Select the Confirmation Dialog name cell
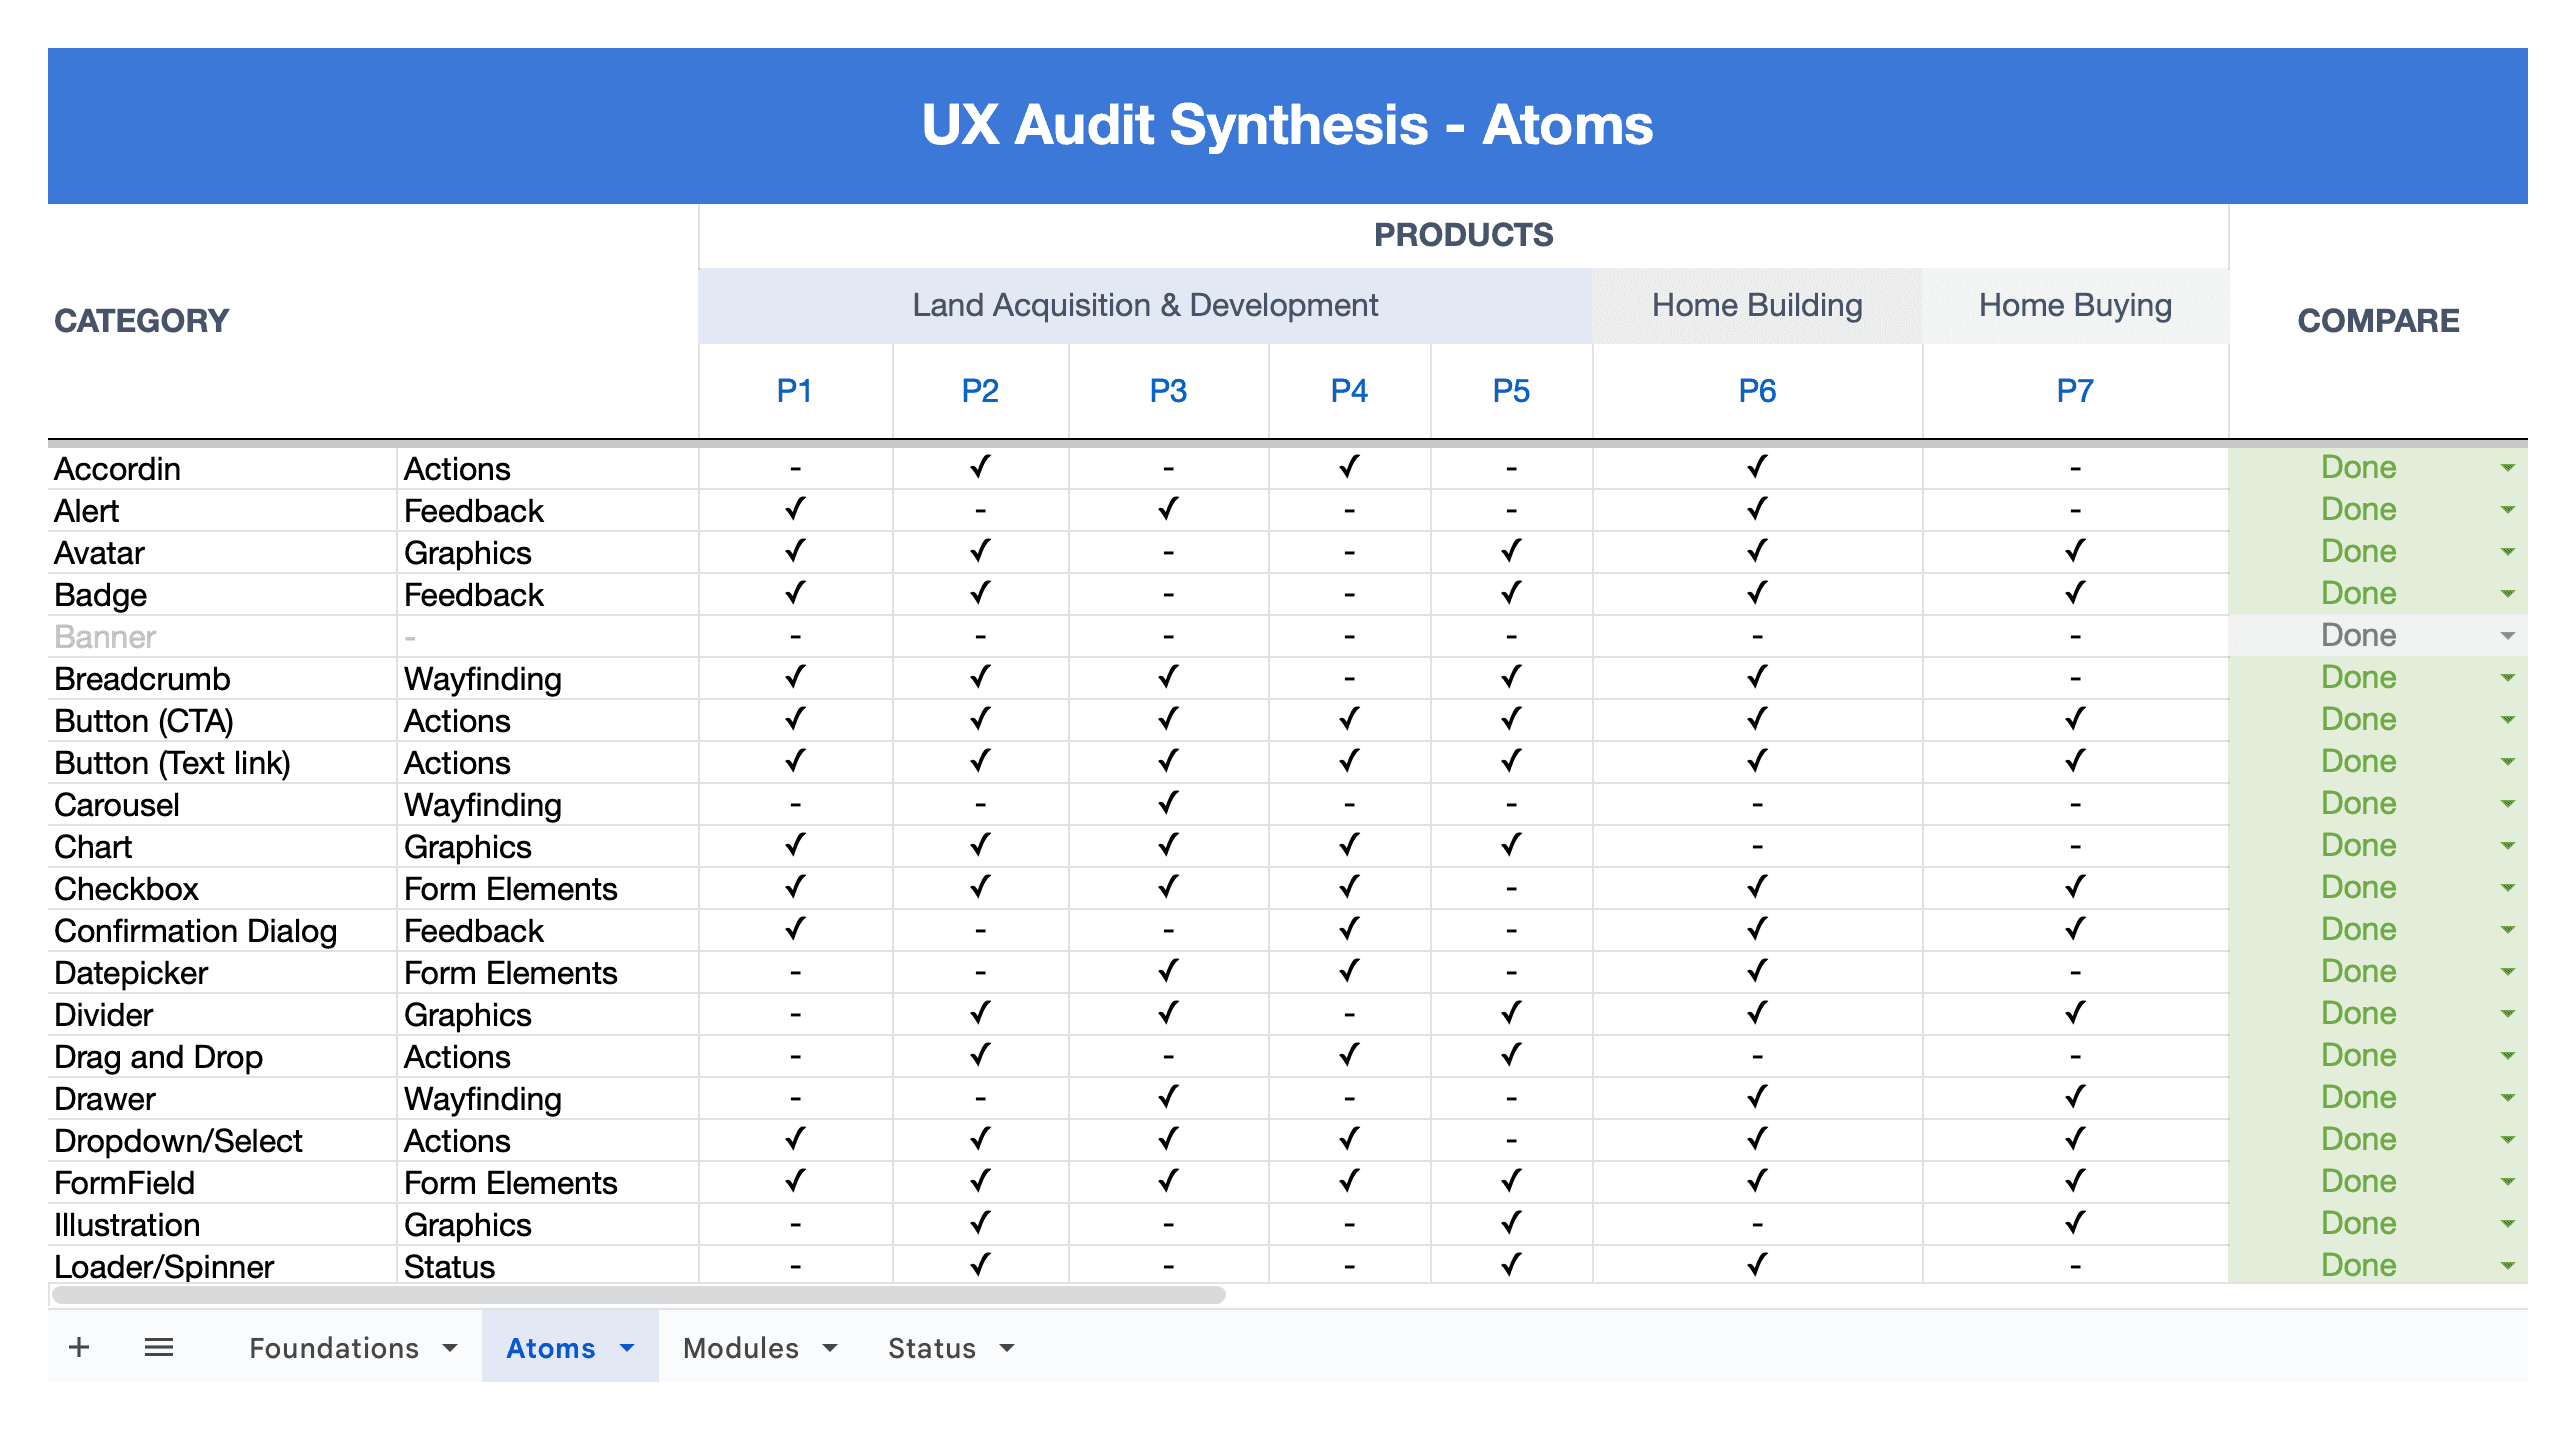 195,931
